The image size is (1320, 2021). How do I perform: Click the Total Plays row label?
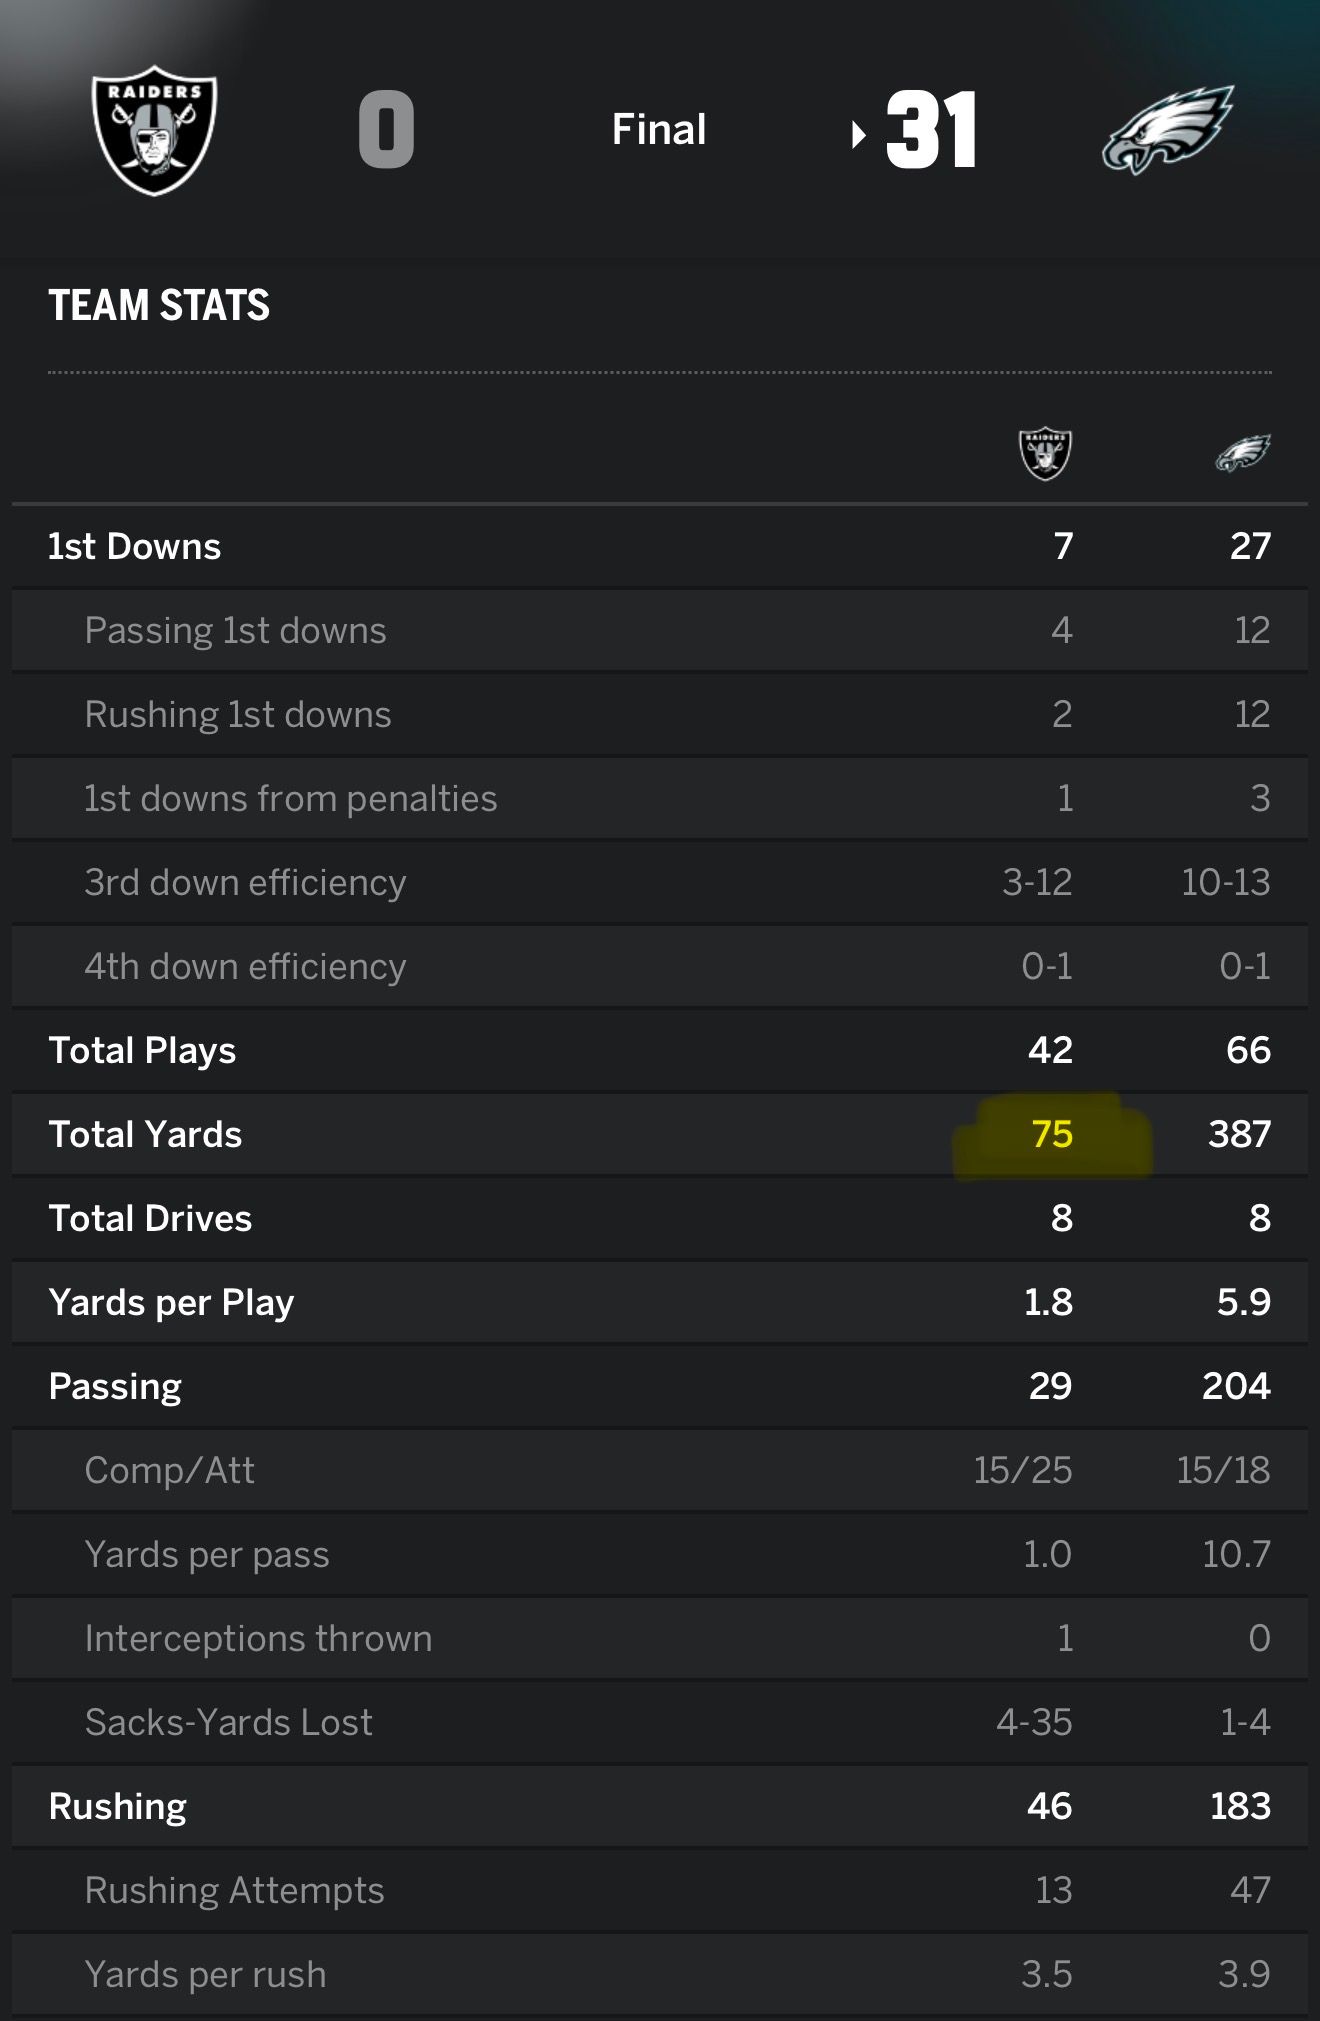(142, 1050)
